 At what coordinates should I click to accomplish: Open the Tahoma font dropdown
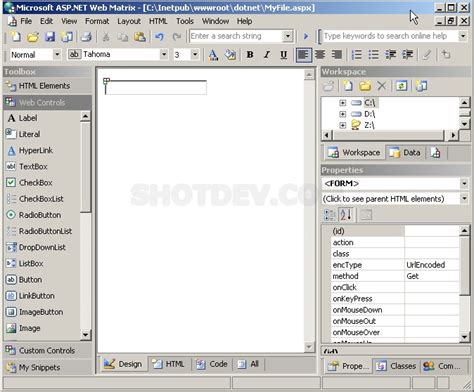click(x=164, y=54)
